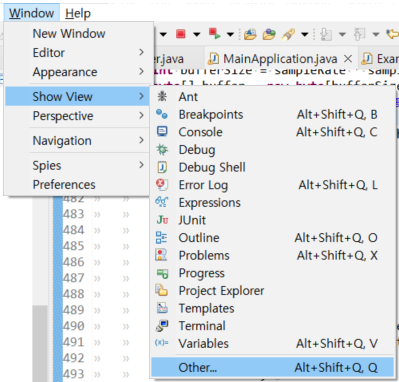
Task: Click the Debug Shell icon
Action: tap(162, 167)
